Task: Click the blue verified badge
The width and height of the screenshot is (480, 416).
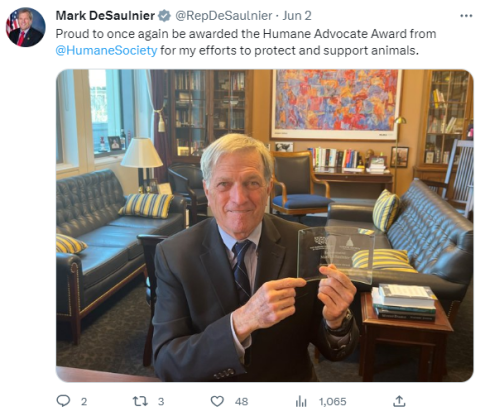Action: point(164,16)
